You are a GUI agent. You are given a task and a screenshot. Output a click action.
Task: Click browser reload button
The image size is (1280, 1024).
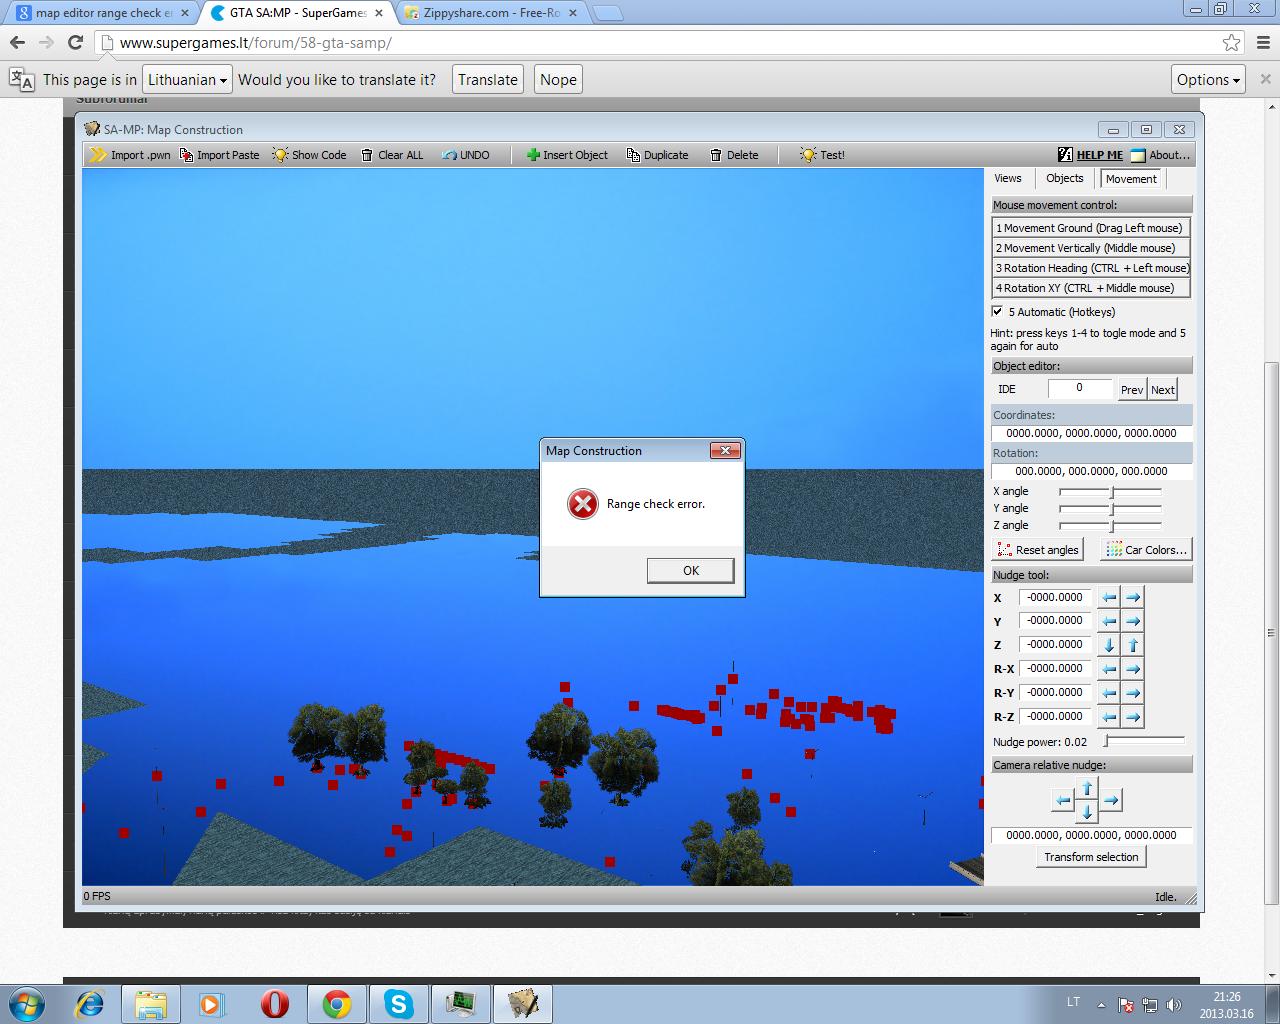click(x=75, y=42)
